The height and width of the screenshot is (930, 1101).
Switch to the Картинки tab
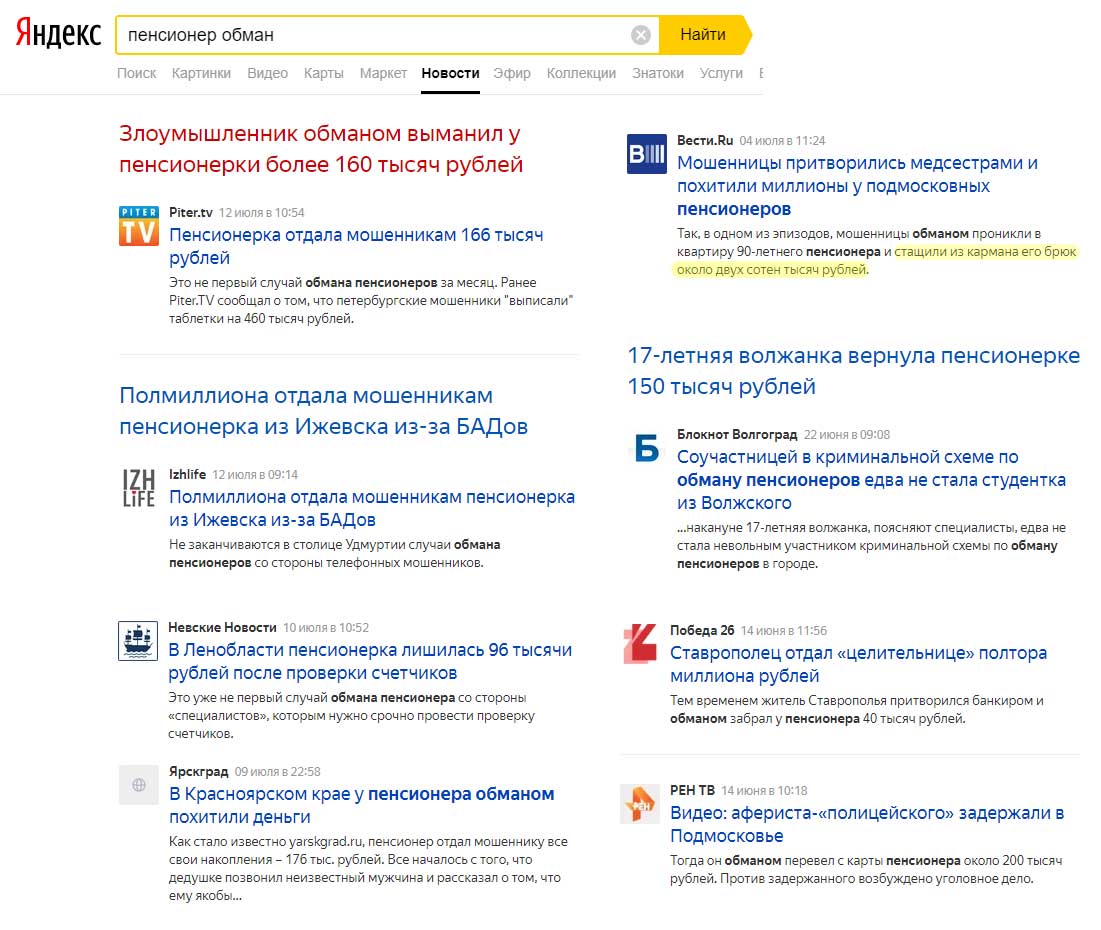202,73
